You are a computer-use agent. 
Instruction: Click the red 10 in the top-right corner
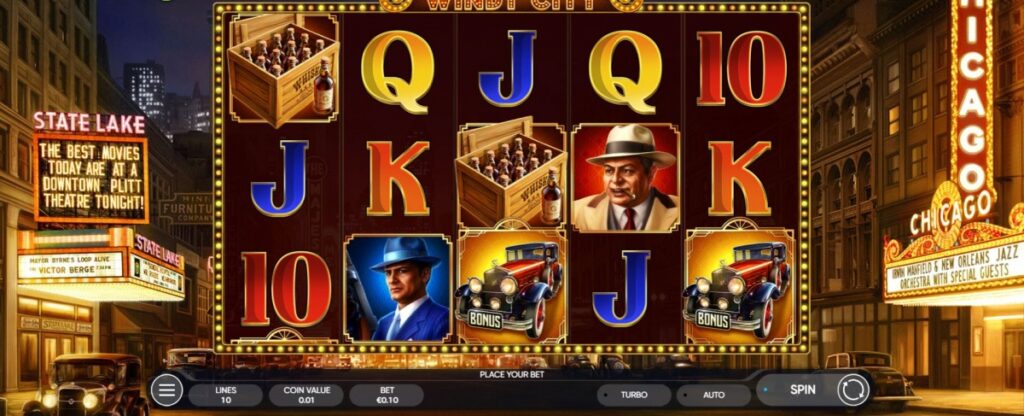pos(741,68)
